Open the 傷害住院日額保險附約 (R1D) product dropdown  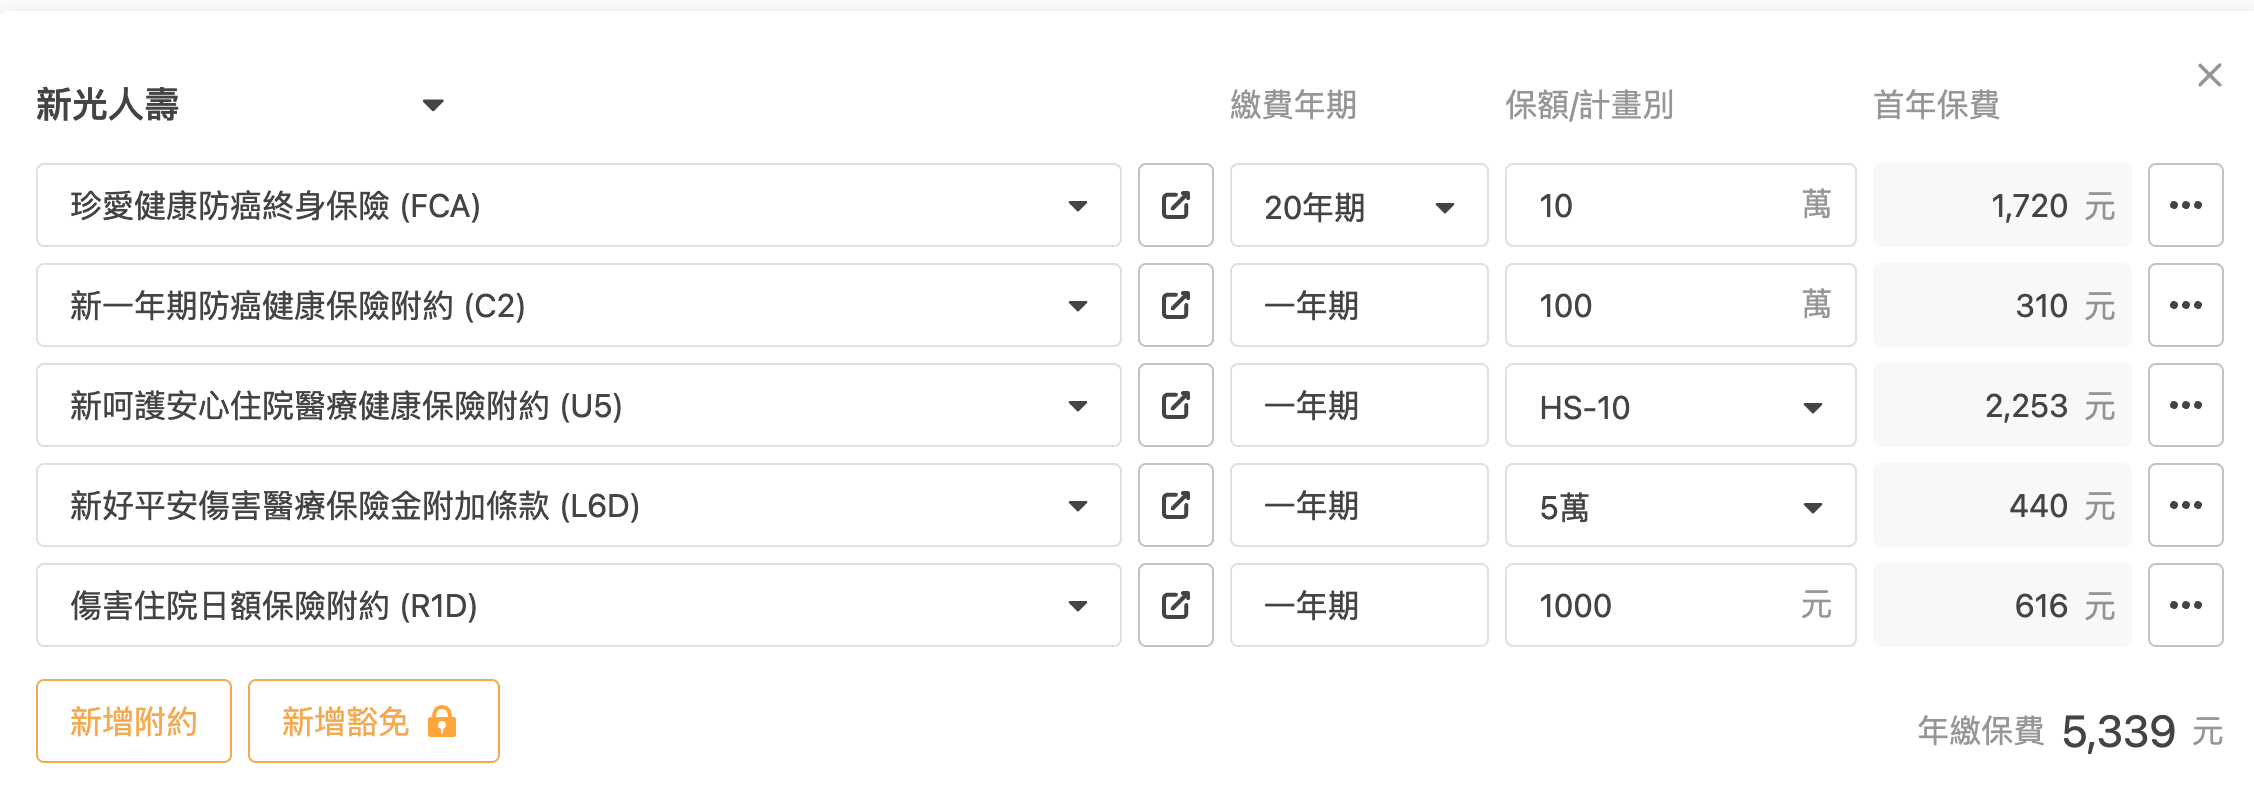click(578, 606)
